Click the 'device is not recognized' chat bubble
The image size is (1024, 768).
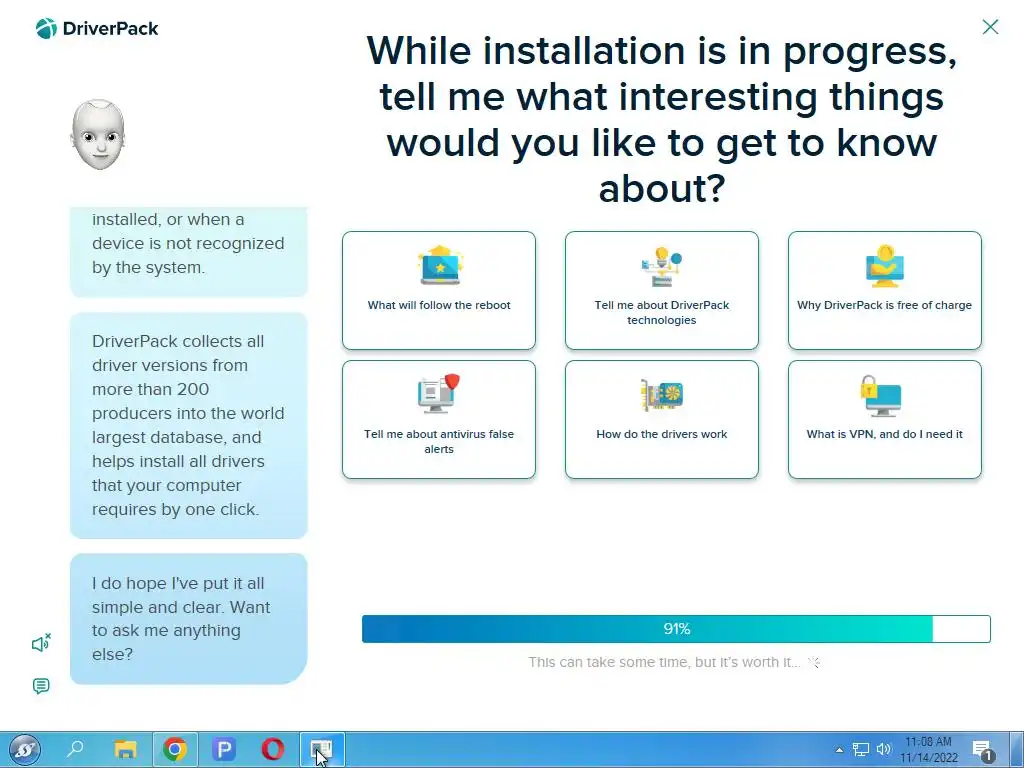189,251
